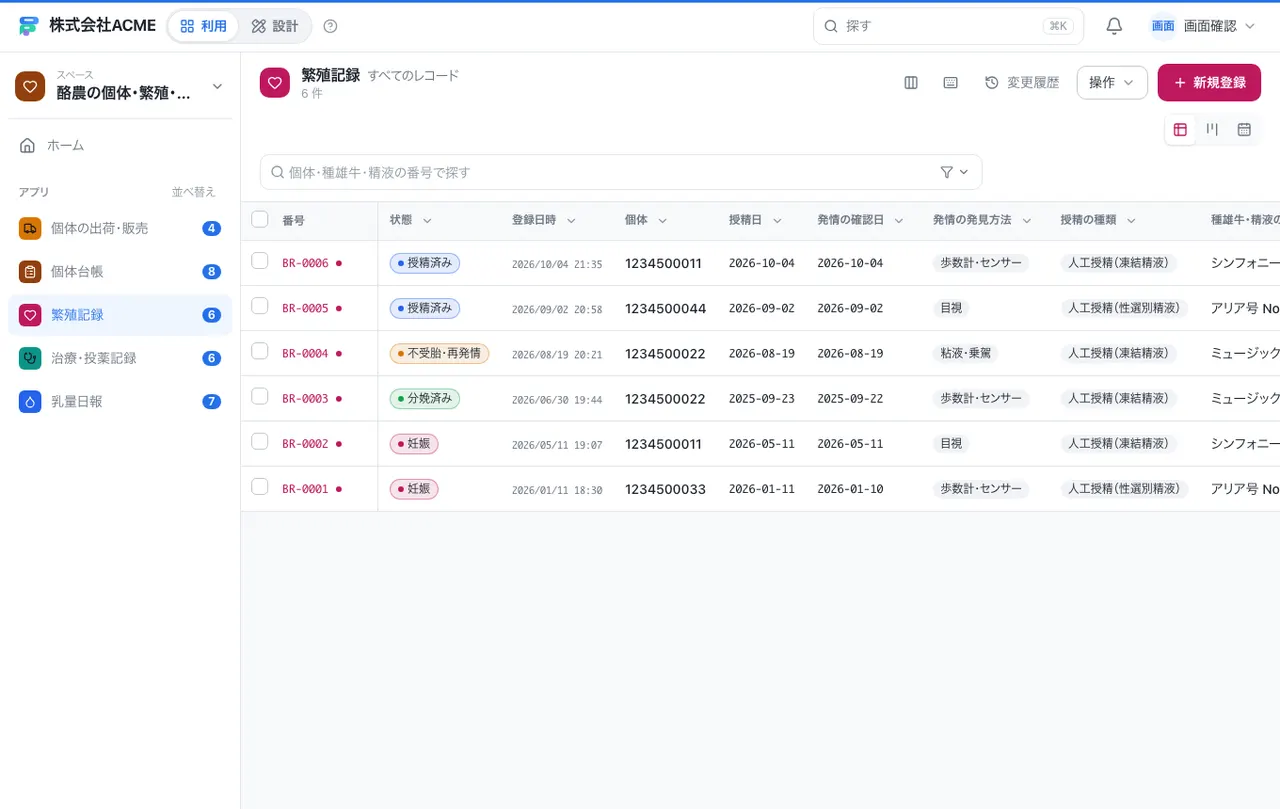Click 並べ替え in the sidebar
The width and height of the screenshot is (1280, 809).
tap(193, 192)
